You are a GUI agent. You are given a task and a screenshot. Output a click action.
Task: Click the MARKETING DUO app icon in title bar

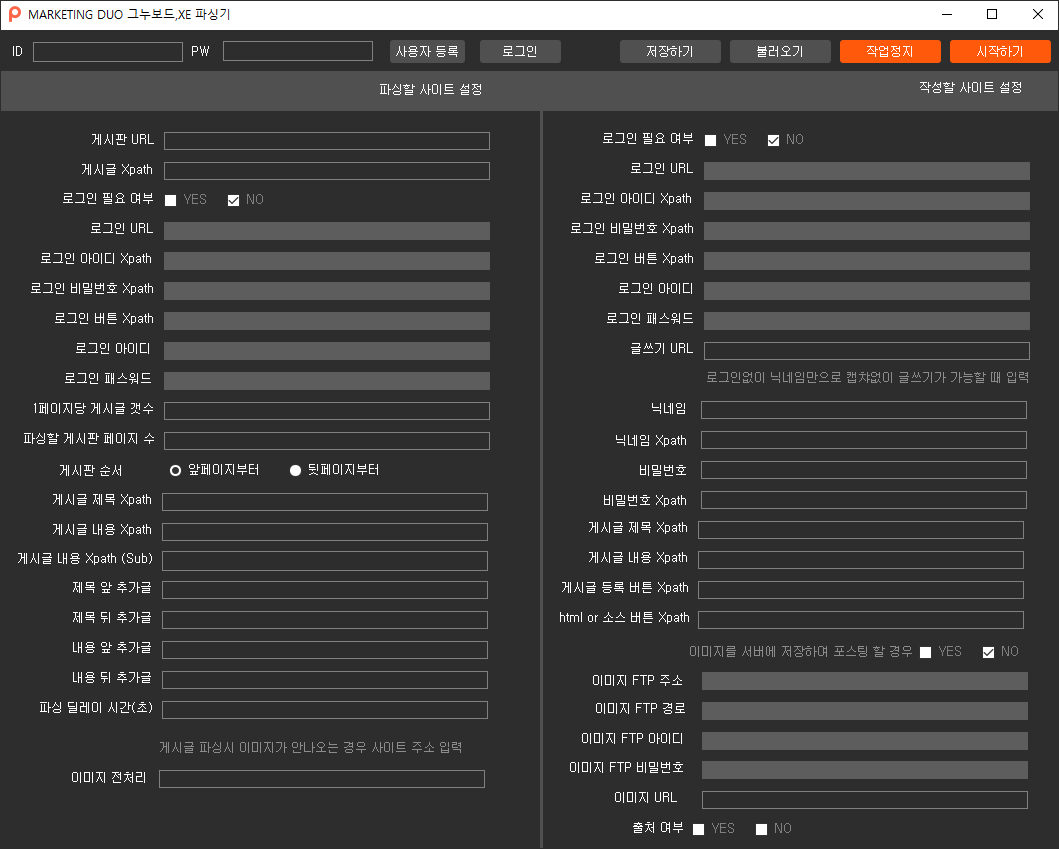tap(15, 14)
